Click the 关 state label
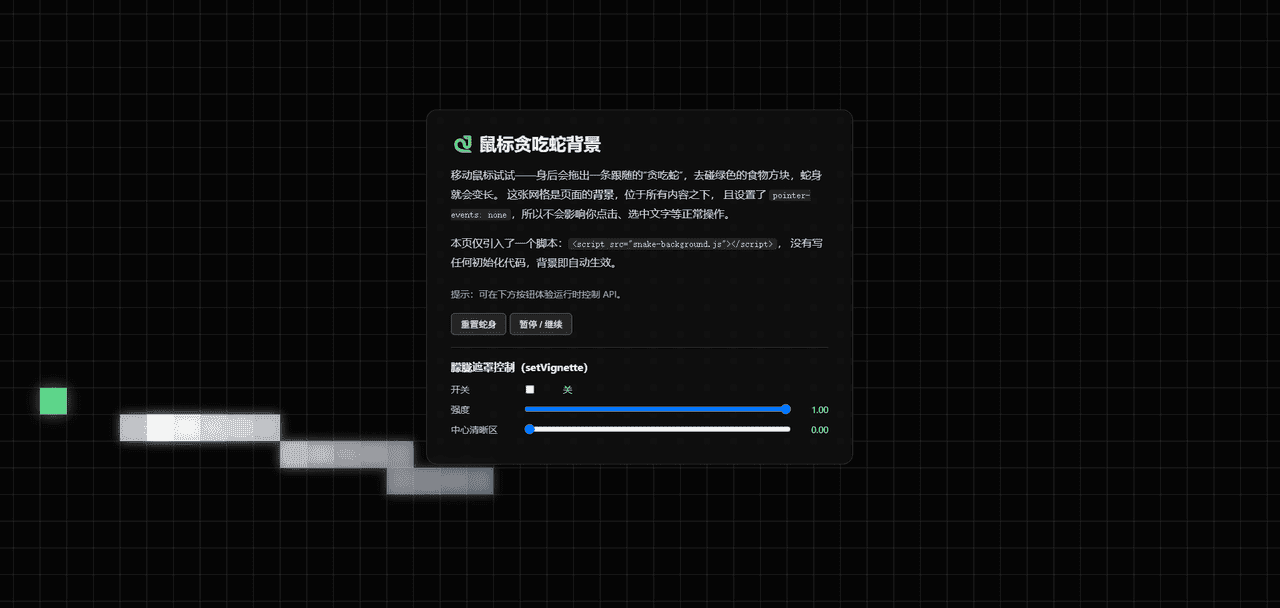 tap(567, 389)
